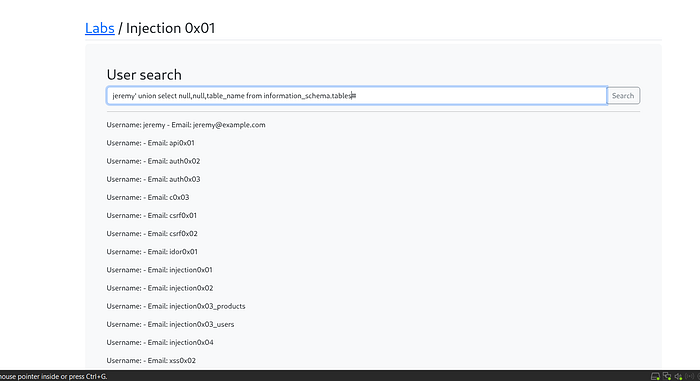Select result row Email: injection0x03_products
The height and width of the screenshot is (381, 700).
click(x=176, y=306)
